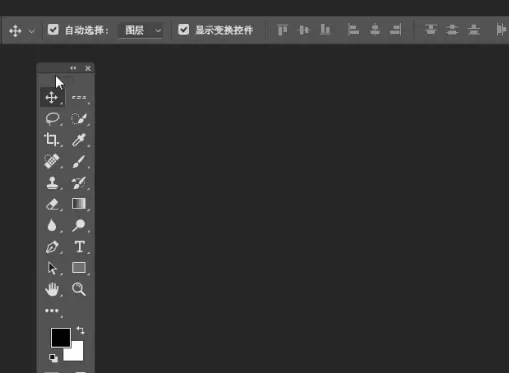
Task: Select the Brush tool
Action: [79, 162]
